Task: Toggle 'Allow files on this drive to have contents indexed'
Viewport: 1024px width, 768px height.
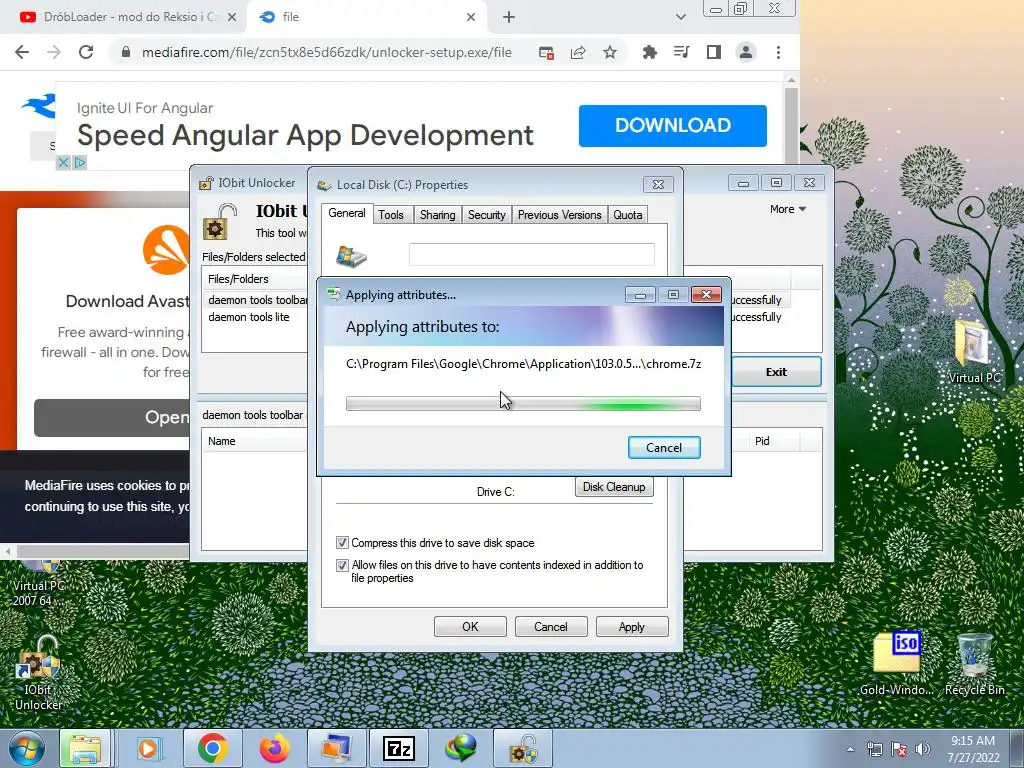Action: tap(342, 565)
